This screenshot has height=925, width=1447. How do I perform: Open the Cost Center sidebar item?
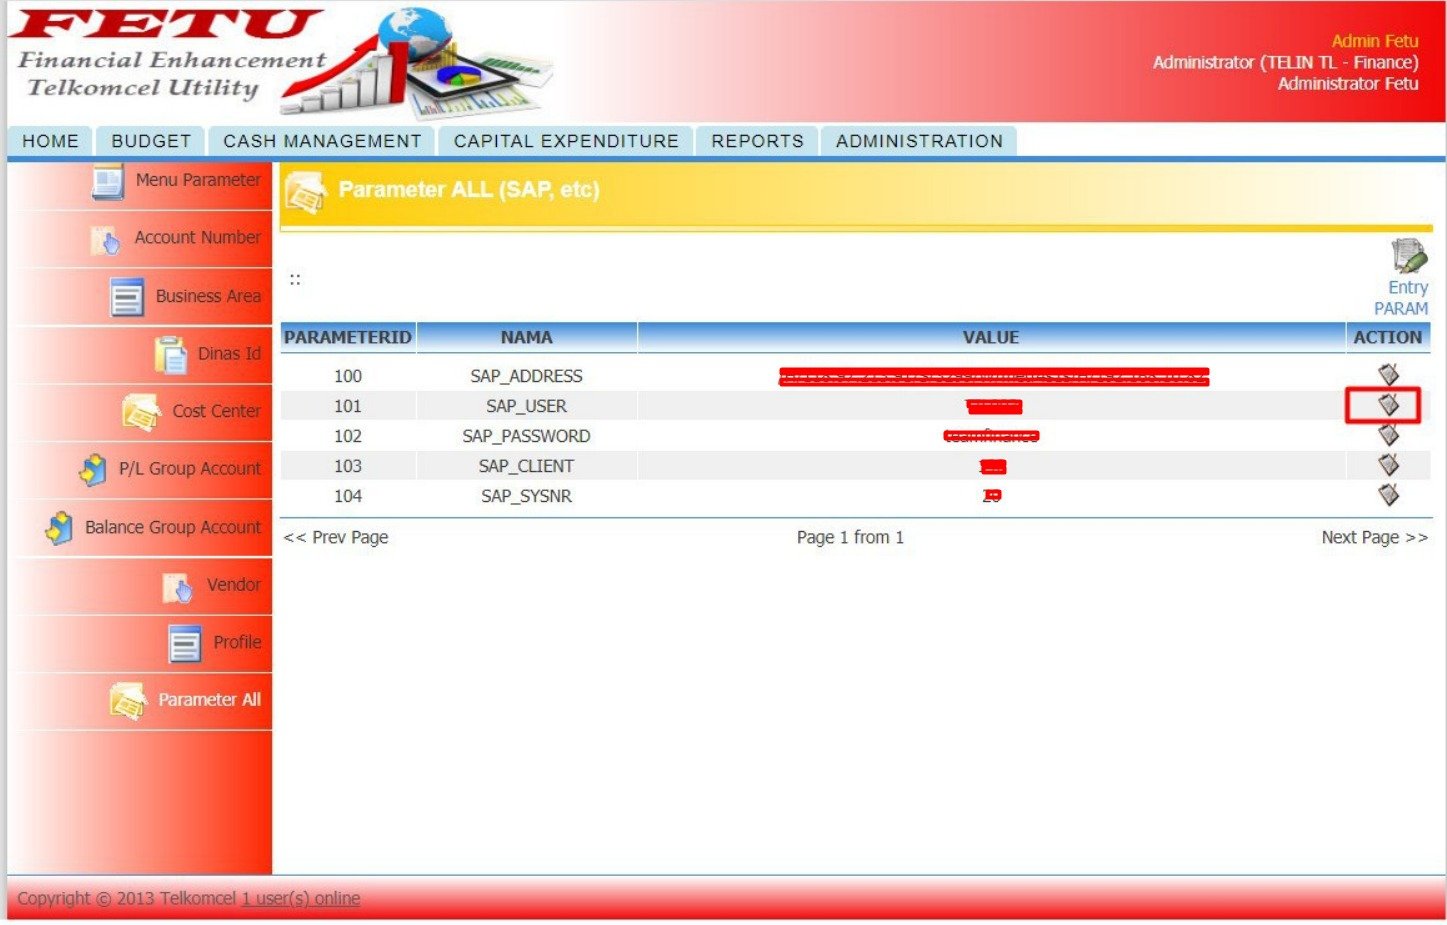[216, 411]
